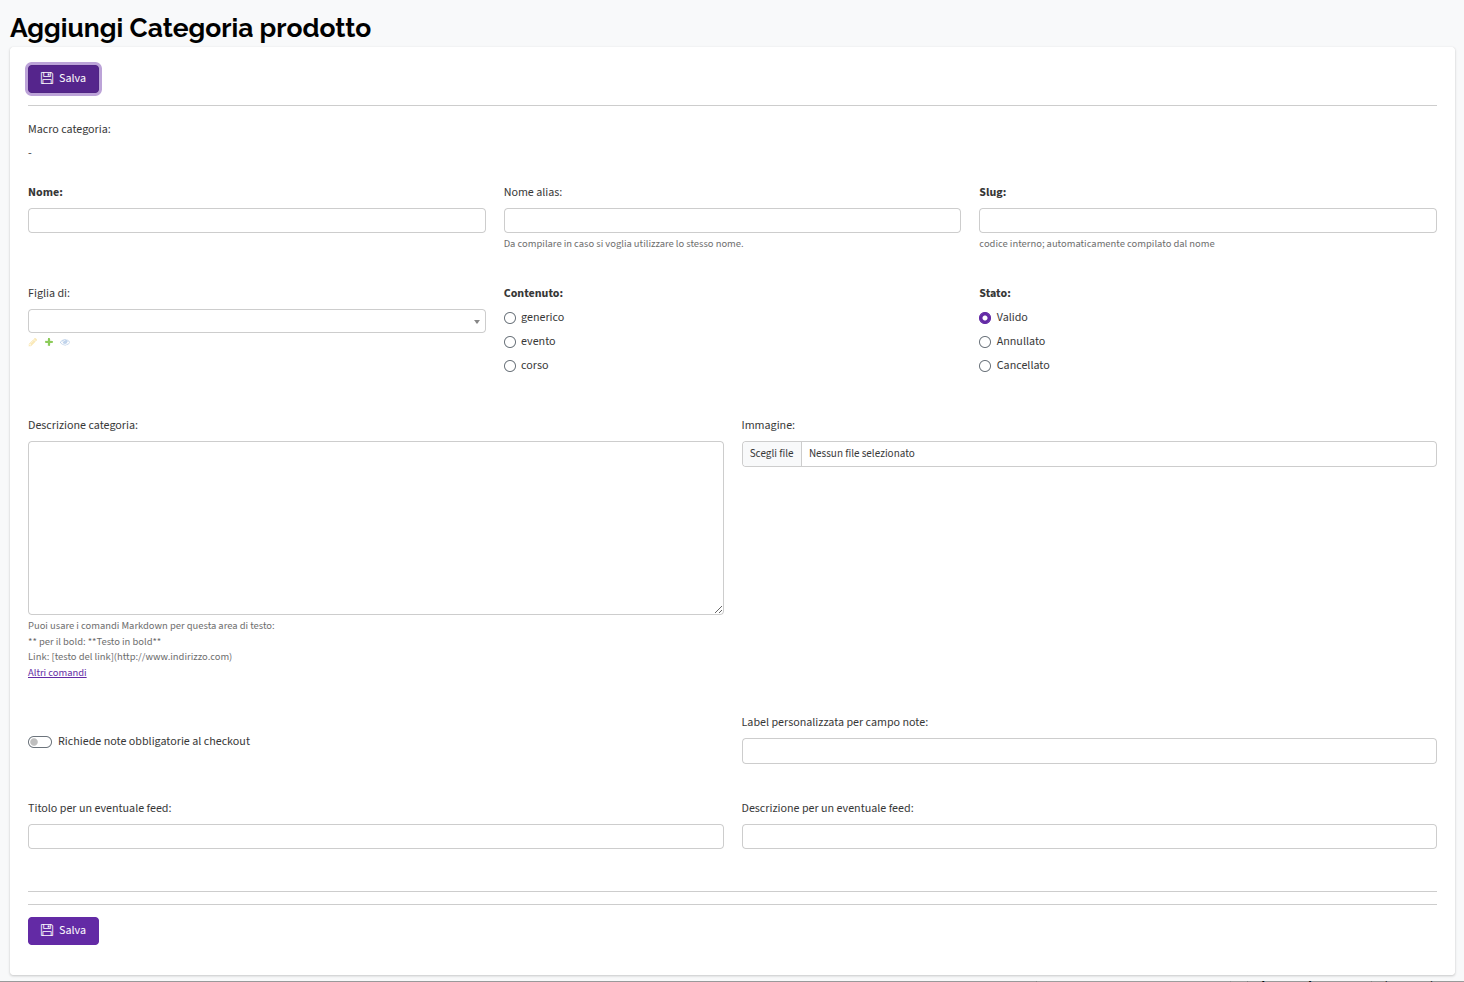Viewport: 1464px width, 982px height.
Task: Set Stato to Annullato
Action: 985,342
